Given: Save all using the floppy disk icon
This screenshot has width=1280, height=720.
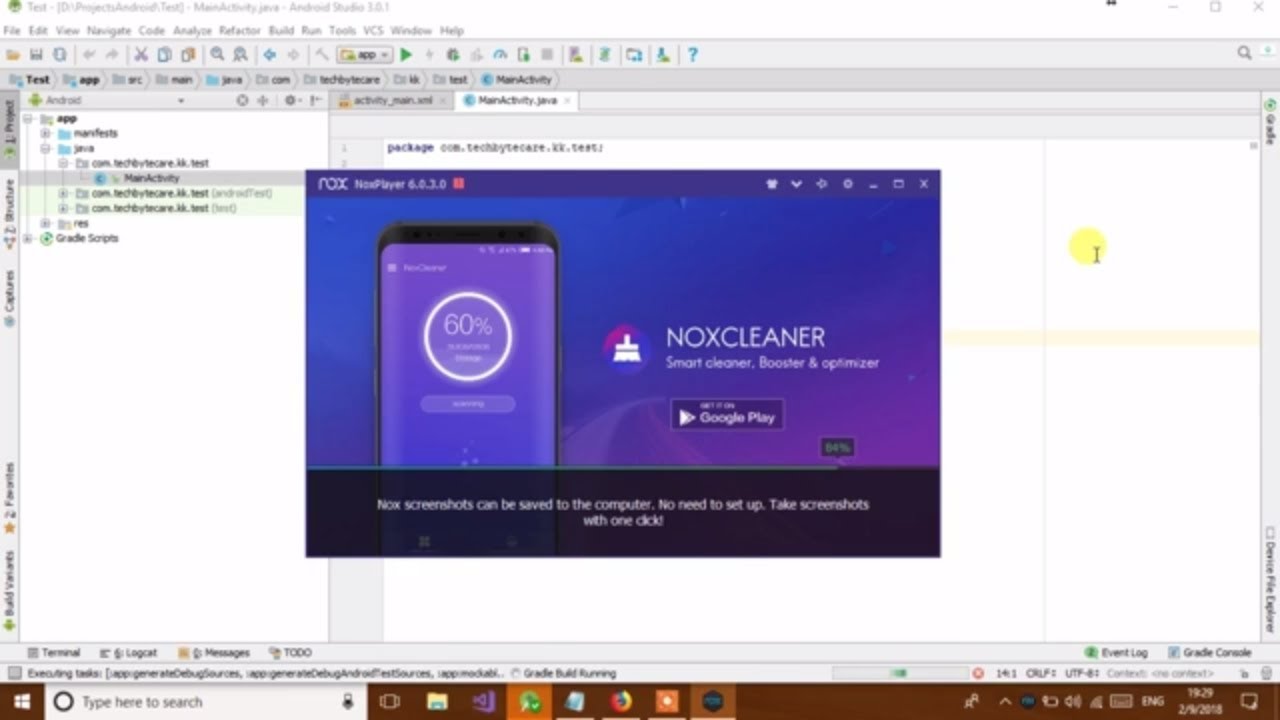Looking at the screenshot, I should 36,55.
